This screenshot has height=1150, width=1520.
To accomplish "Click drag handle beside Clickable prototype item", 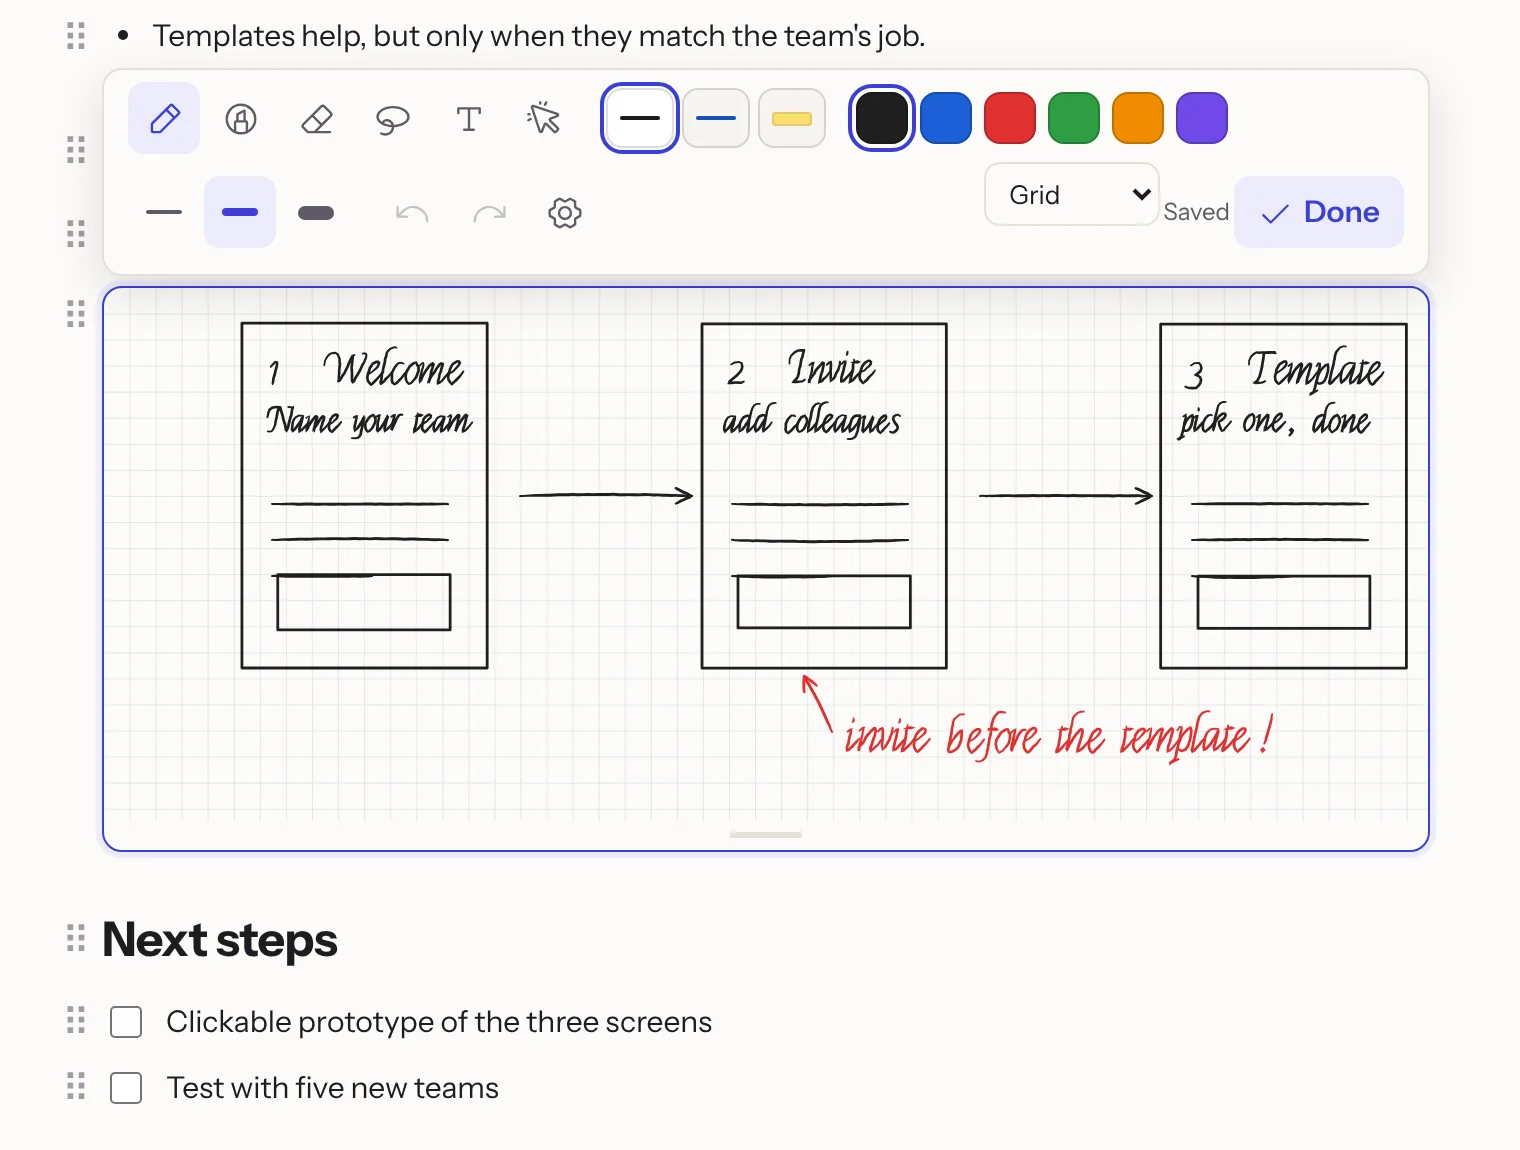I will [76, 1020].
